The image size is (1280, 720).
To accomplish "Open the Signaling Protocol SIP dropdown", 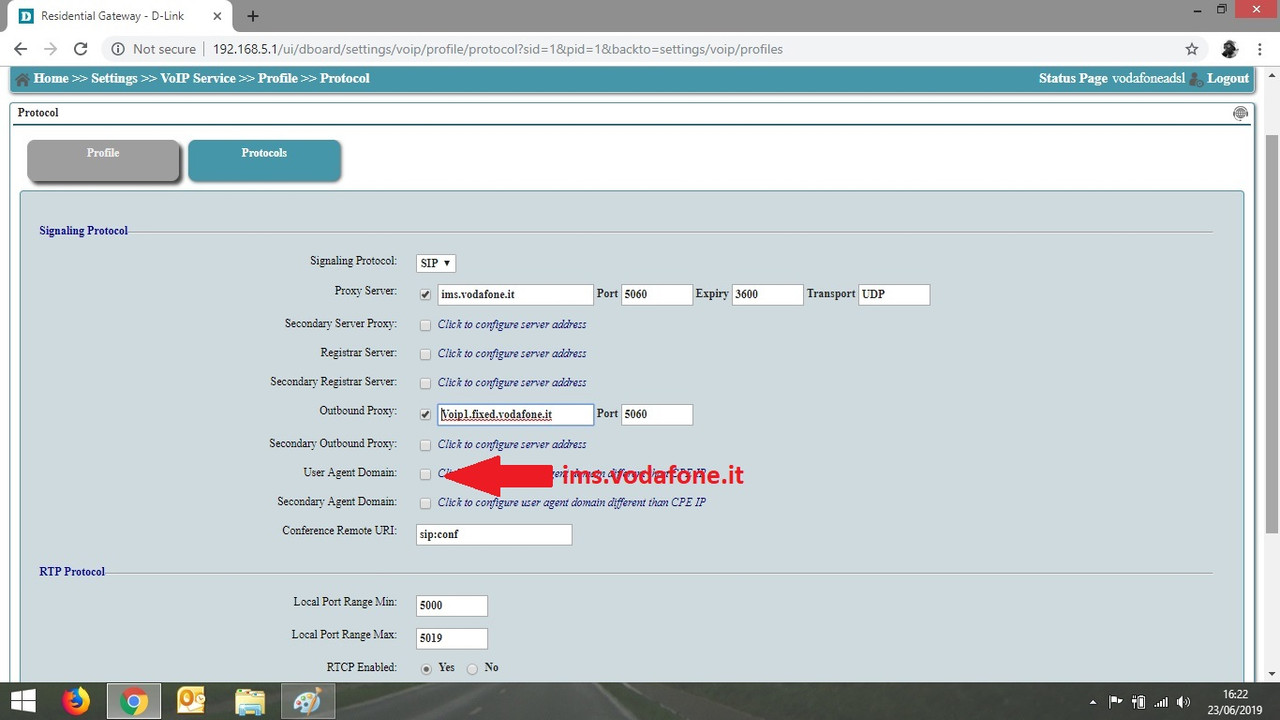I will coord(436,263).
